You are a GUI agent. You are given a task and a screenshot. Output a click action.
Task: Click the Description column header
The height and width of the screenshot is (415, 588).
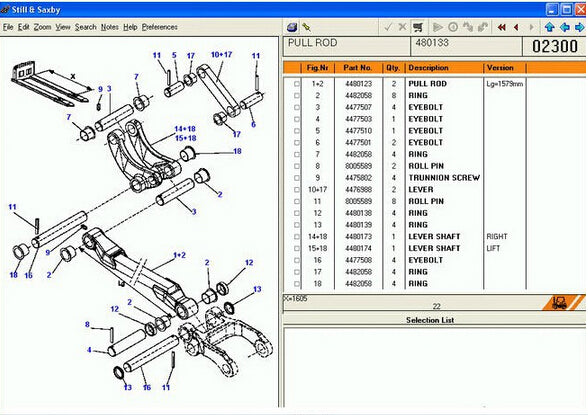click(x=428, y=68)
